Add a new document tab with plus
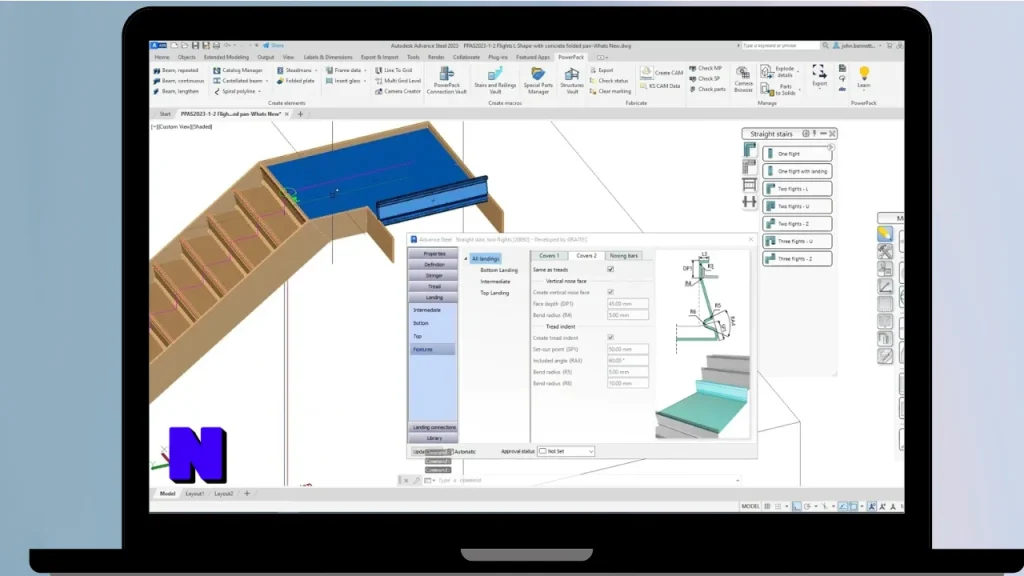Viewport: 1024px width, 576px height. [300, 114]
